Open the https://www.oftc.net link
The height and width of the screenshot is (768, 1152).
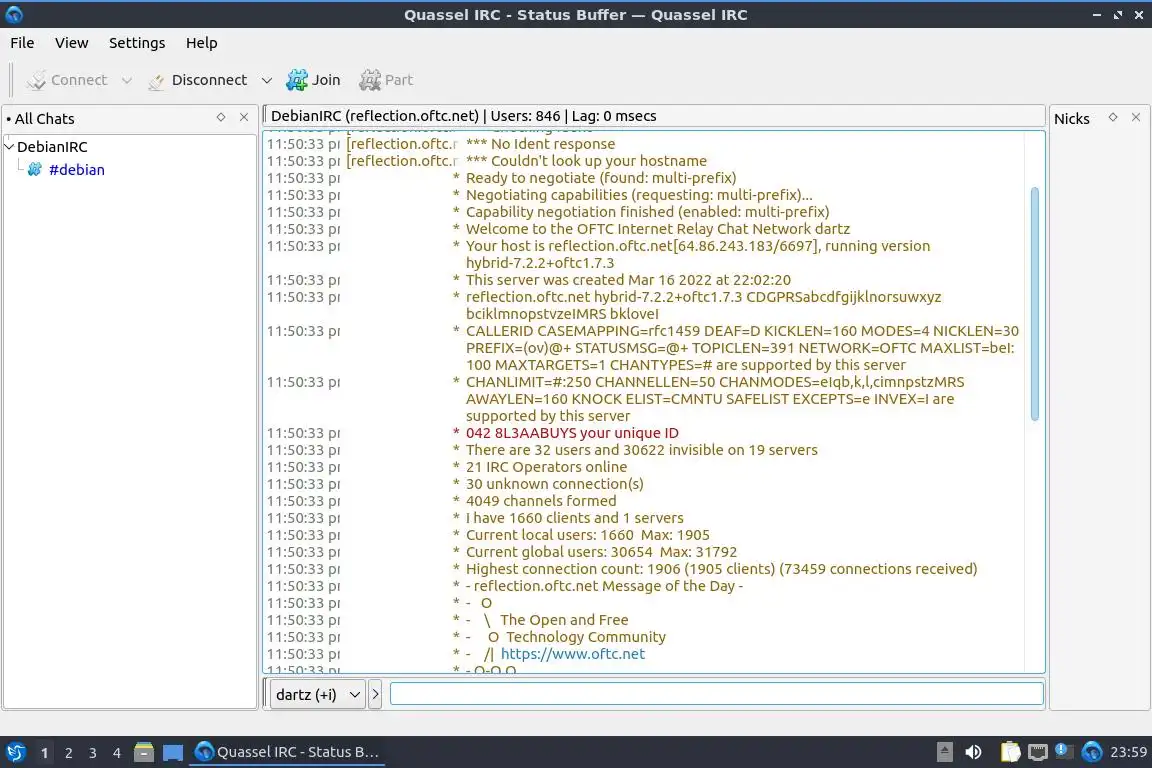click(x=572, y=653)
